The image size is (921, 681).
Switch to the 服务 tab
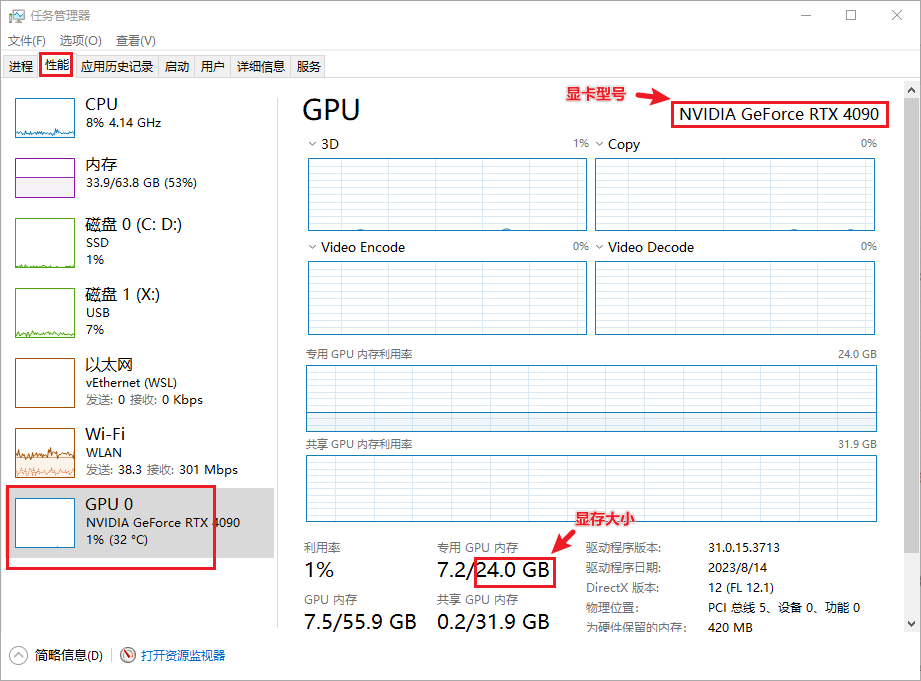tap(308, 66)
